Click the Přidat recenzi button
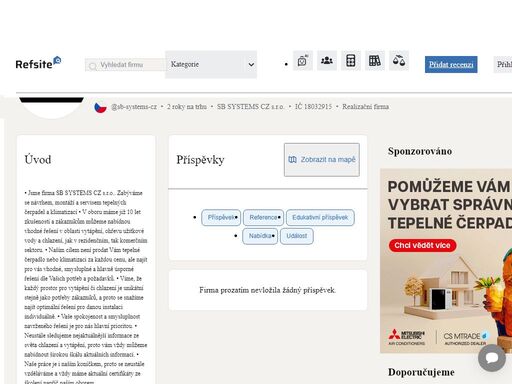This screenshot has height=384, width=512. point(451,64)
